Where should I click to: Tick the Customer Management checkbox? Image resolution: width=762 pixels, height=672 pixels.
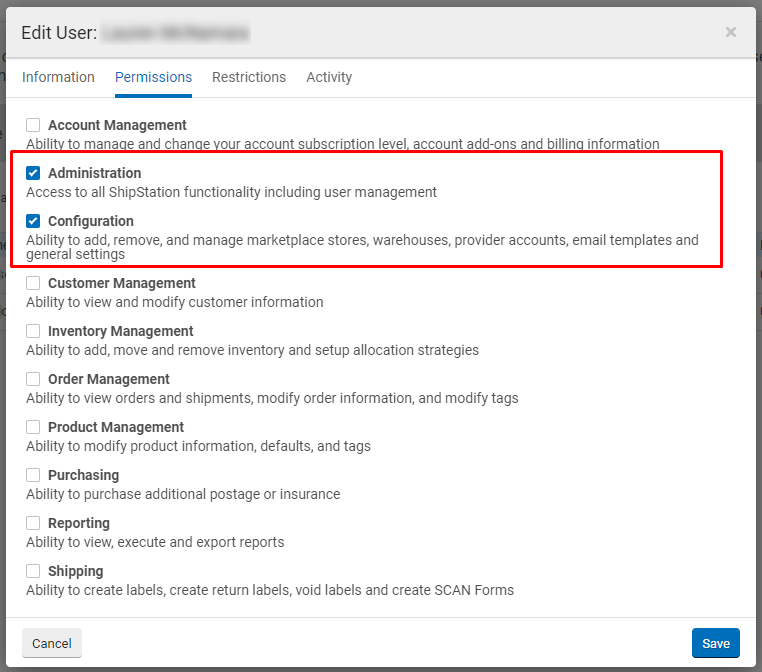[x=33, y=283]
